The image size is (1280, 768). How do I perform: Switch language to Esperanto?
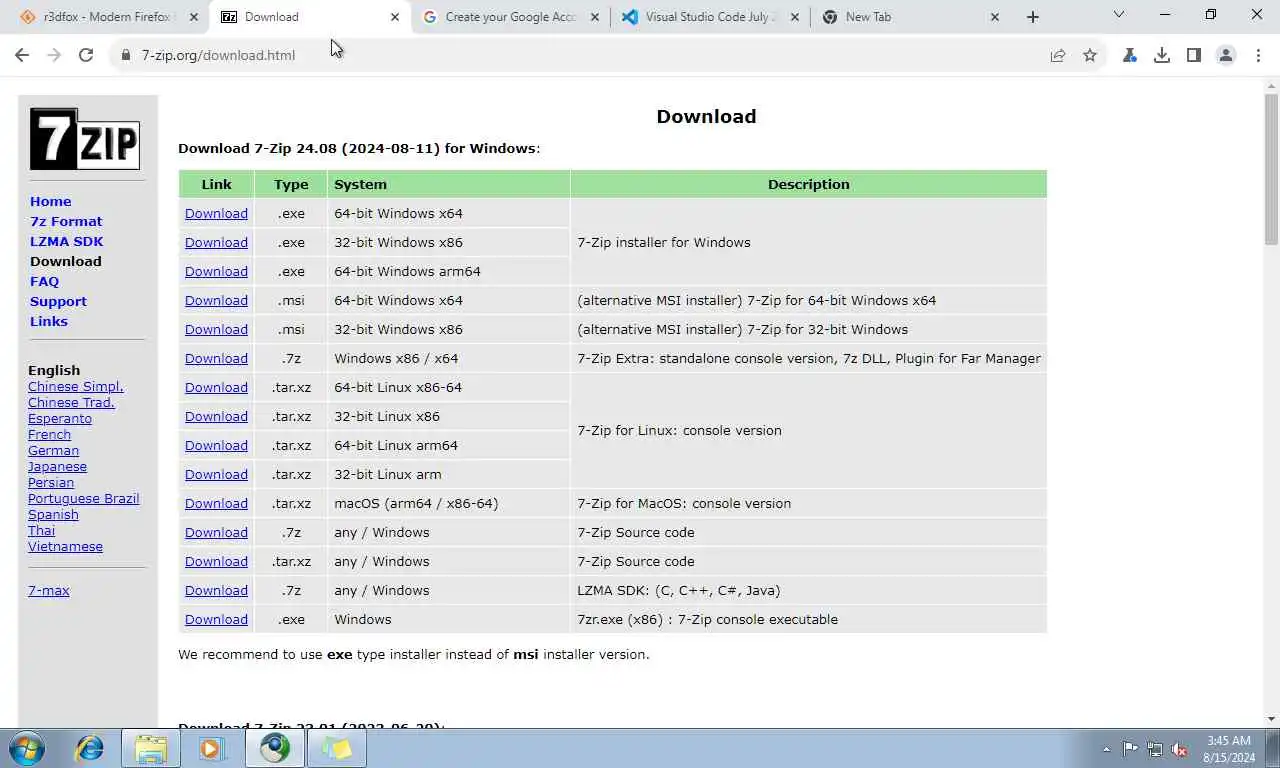click(x=60, y=418)
